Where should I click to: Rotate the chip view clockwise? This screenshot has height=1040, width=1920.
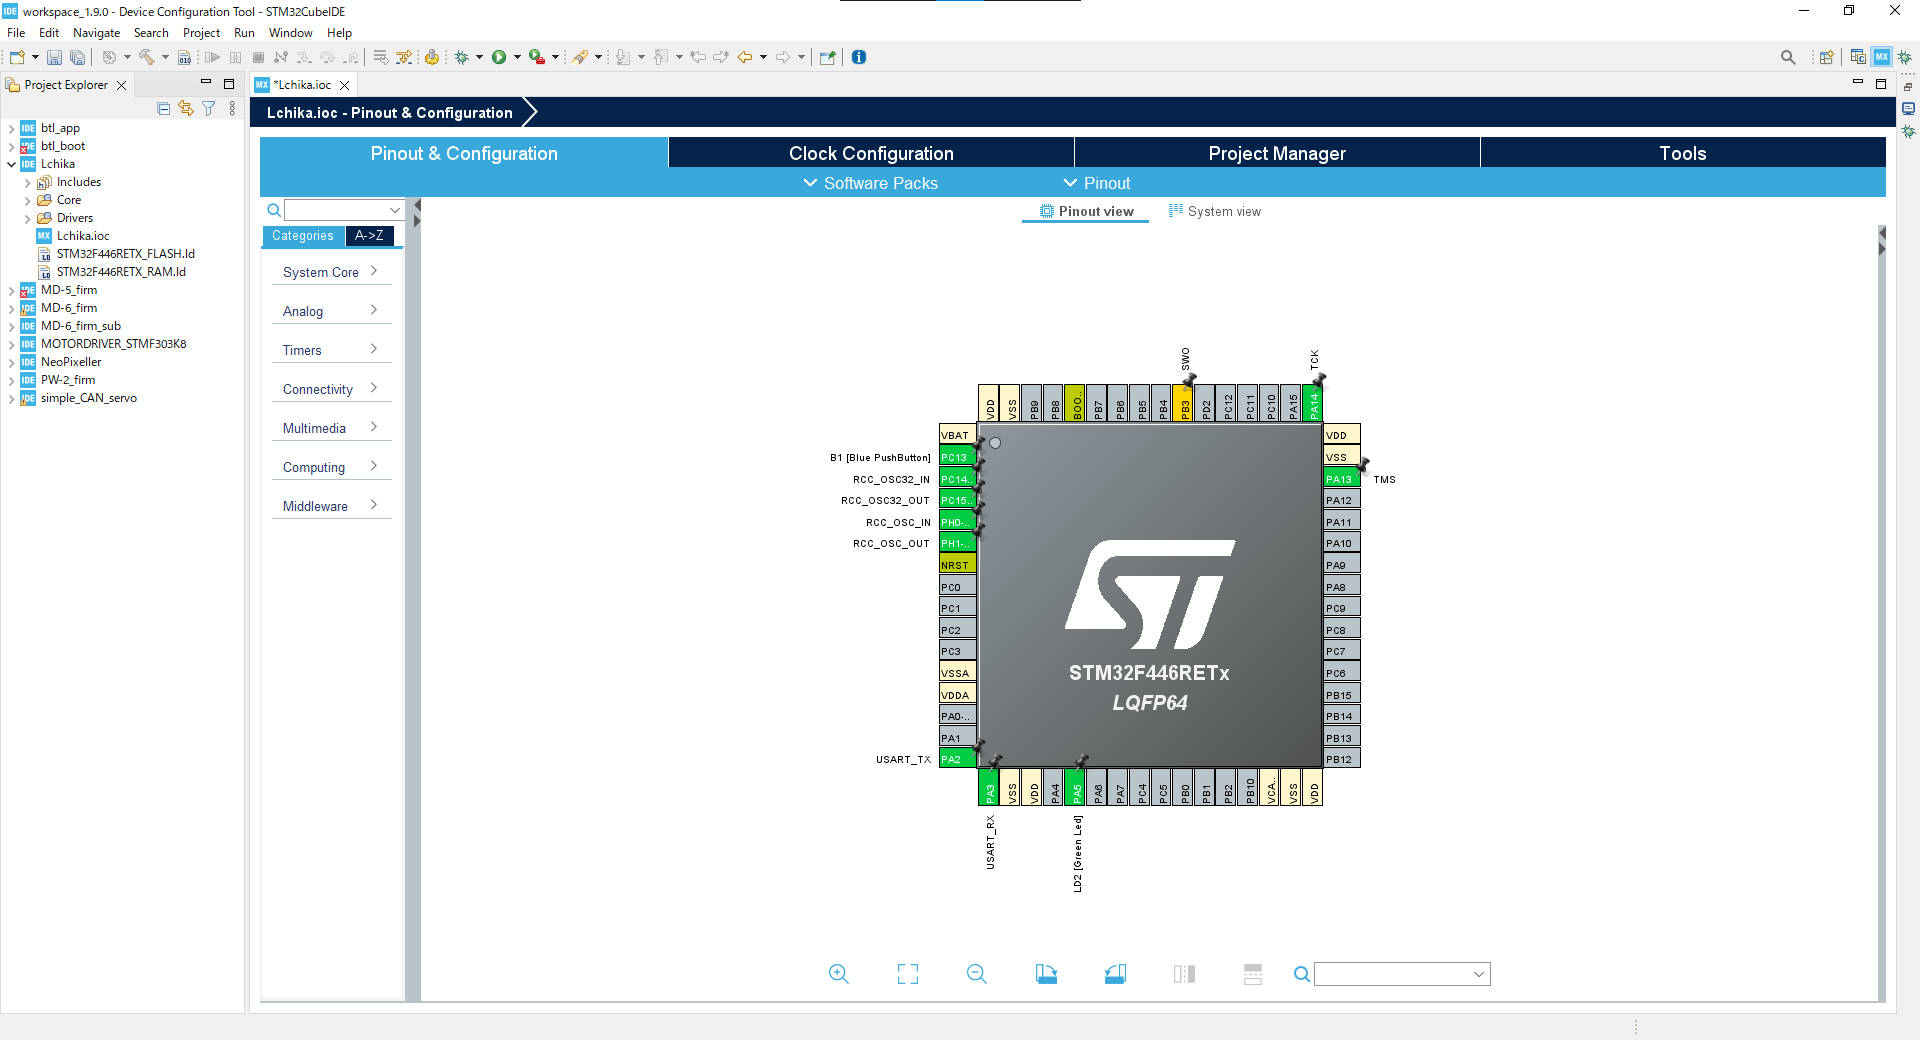[x=1046, y=974]
